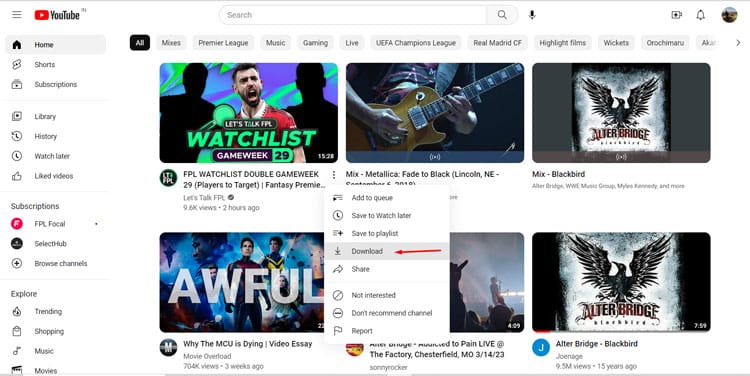Select the Live filter chip

pyautogui.click(x=352, y=43)
